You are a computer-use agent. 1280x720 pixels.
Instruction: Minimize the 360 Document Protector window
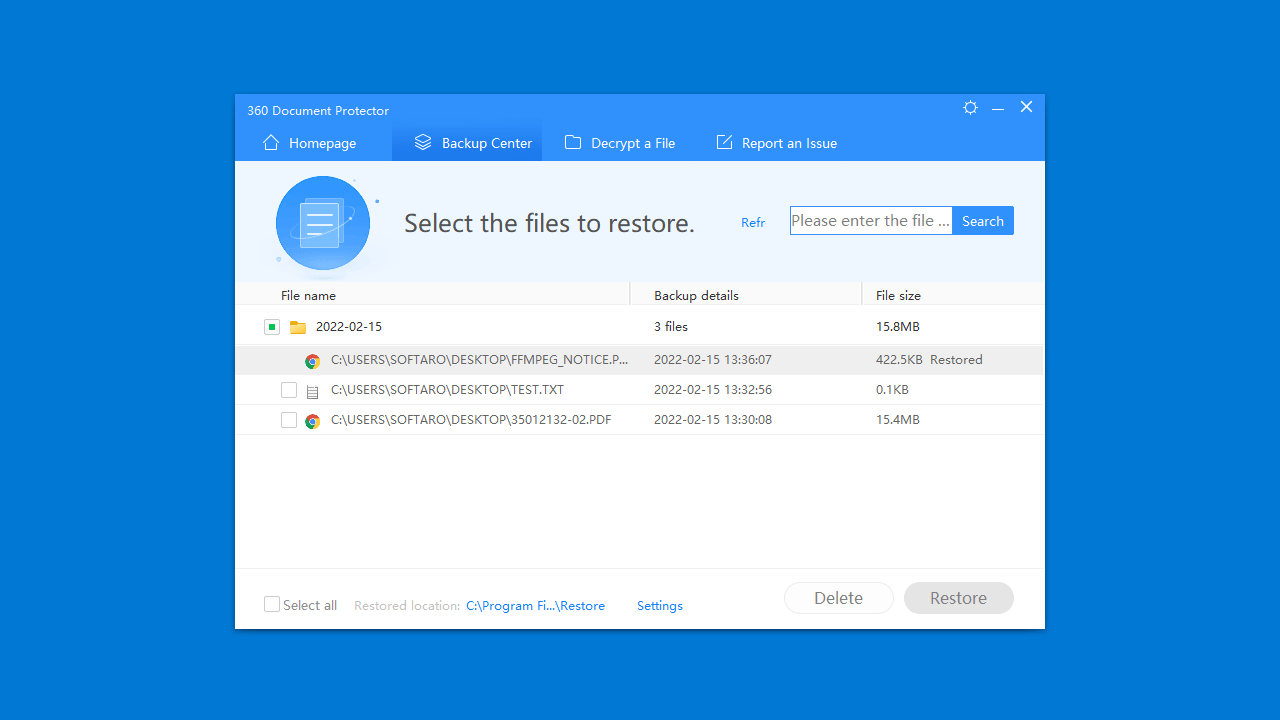(998, 108)
